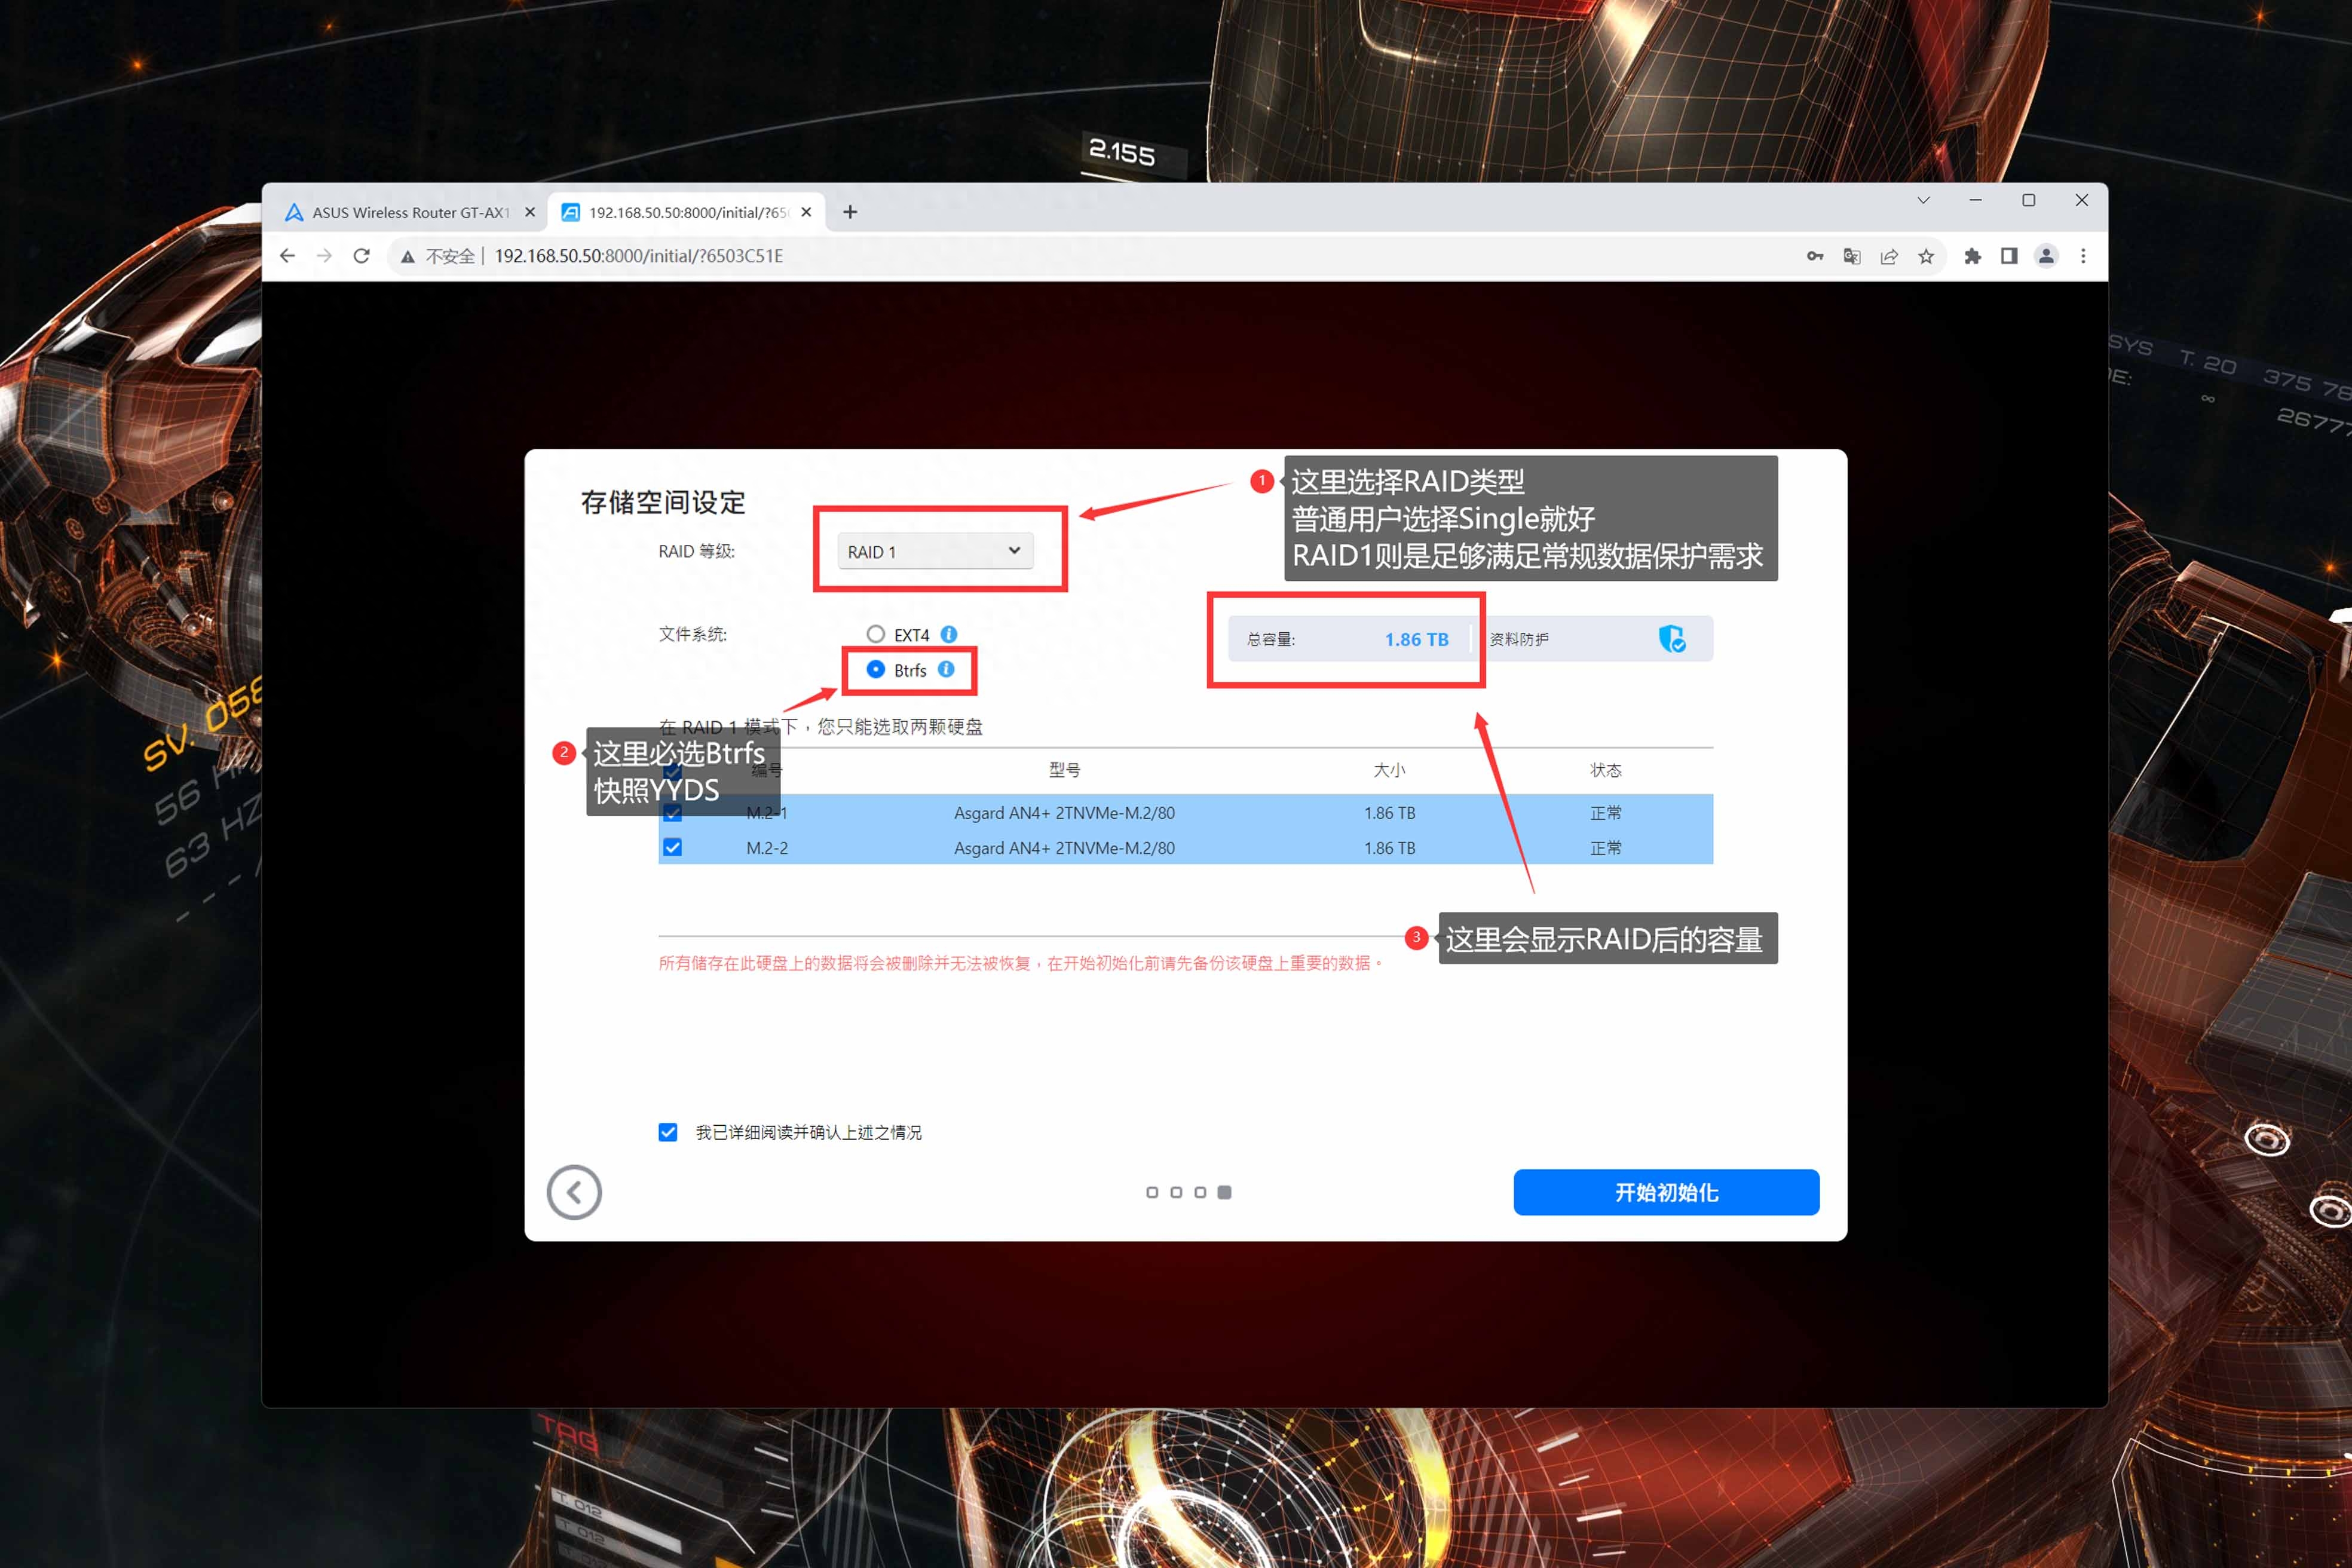Click the share page icon
The height and width of the screenshot is (1568, 2352).
click(1889, 257)
